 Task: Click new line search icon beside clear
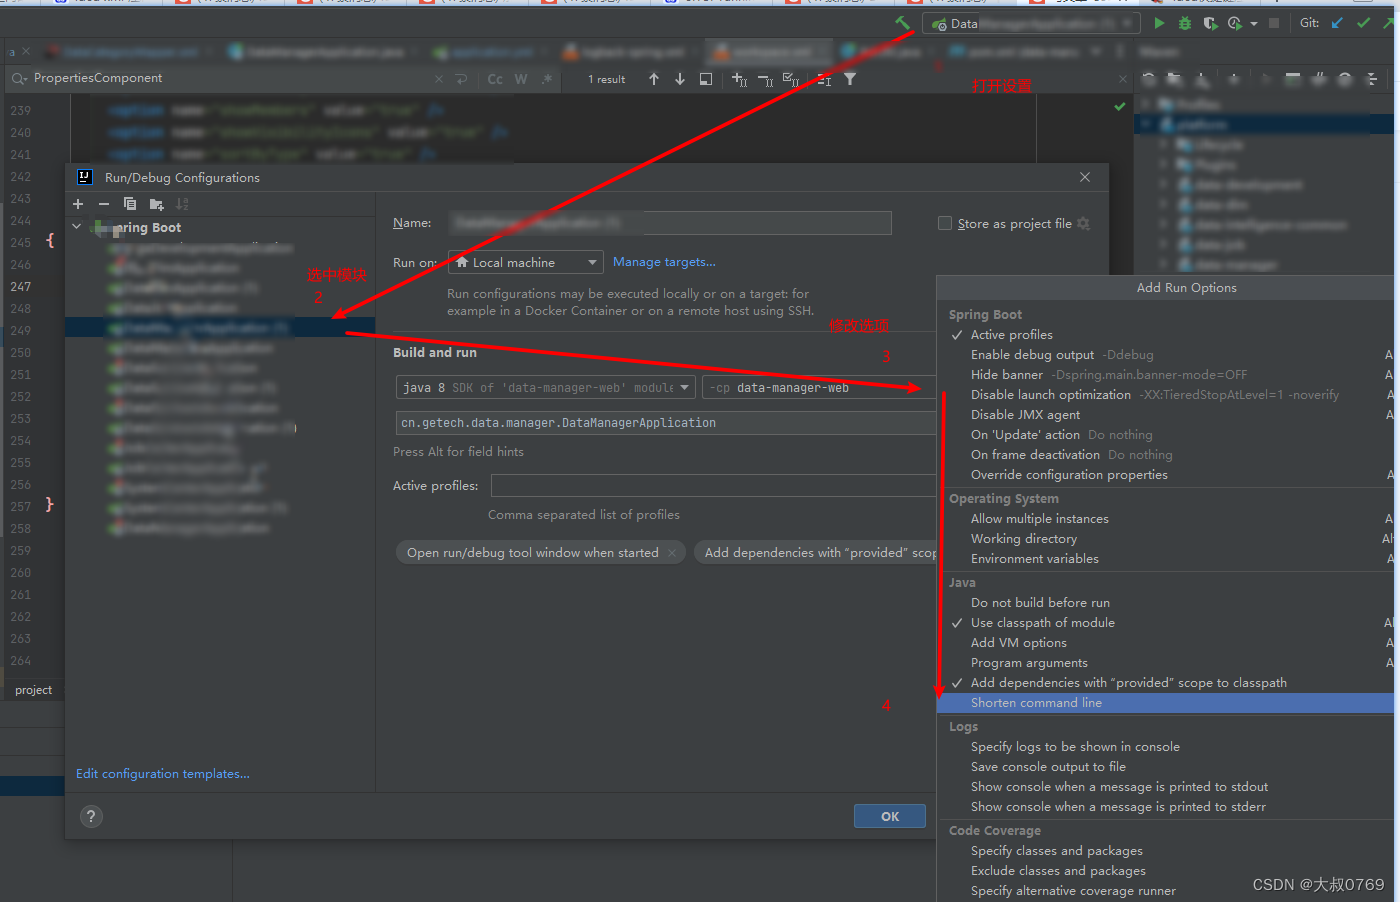[x=461, y=79]
